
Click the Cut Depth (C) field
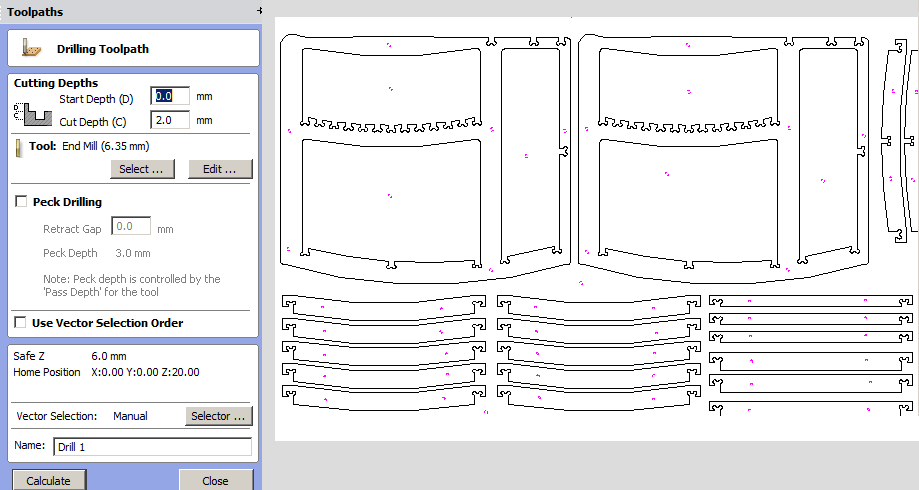pos(170,120)
